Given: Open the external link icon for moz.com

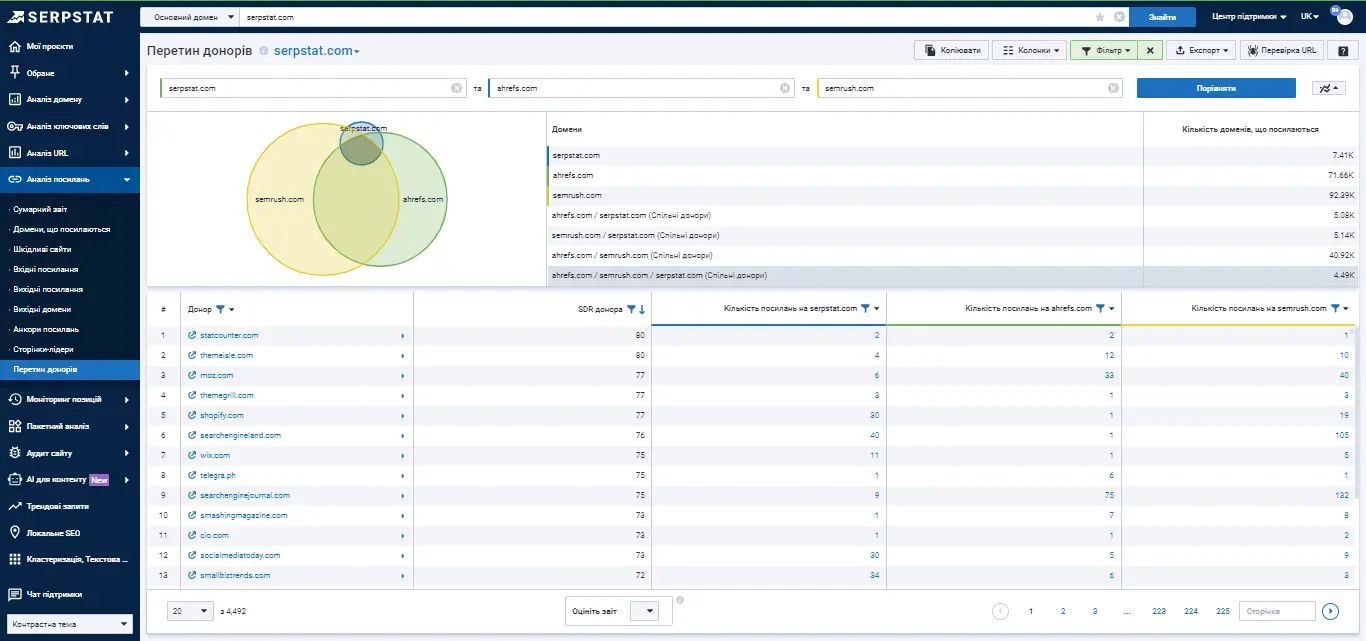Looking at the screenshot, I should pos(192,375).
